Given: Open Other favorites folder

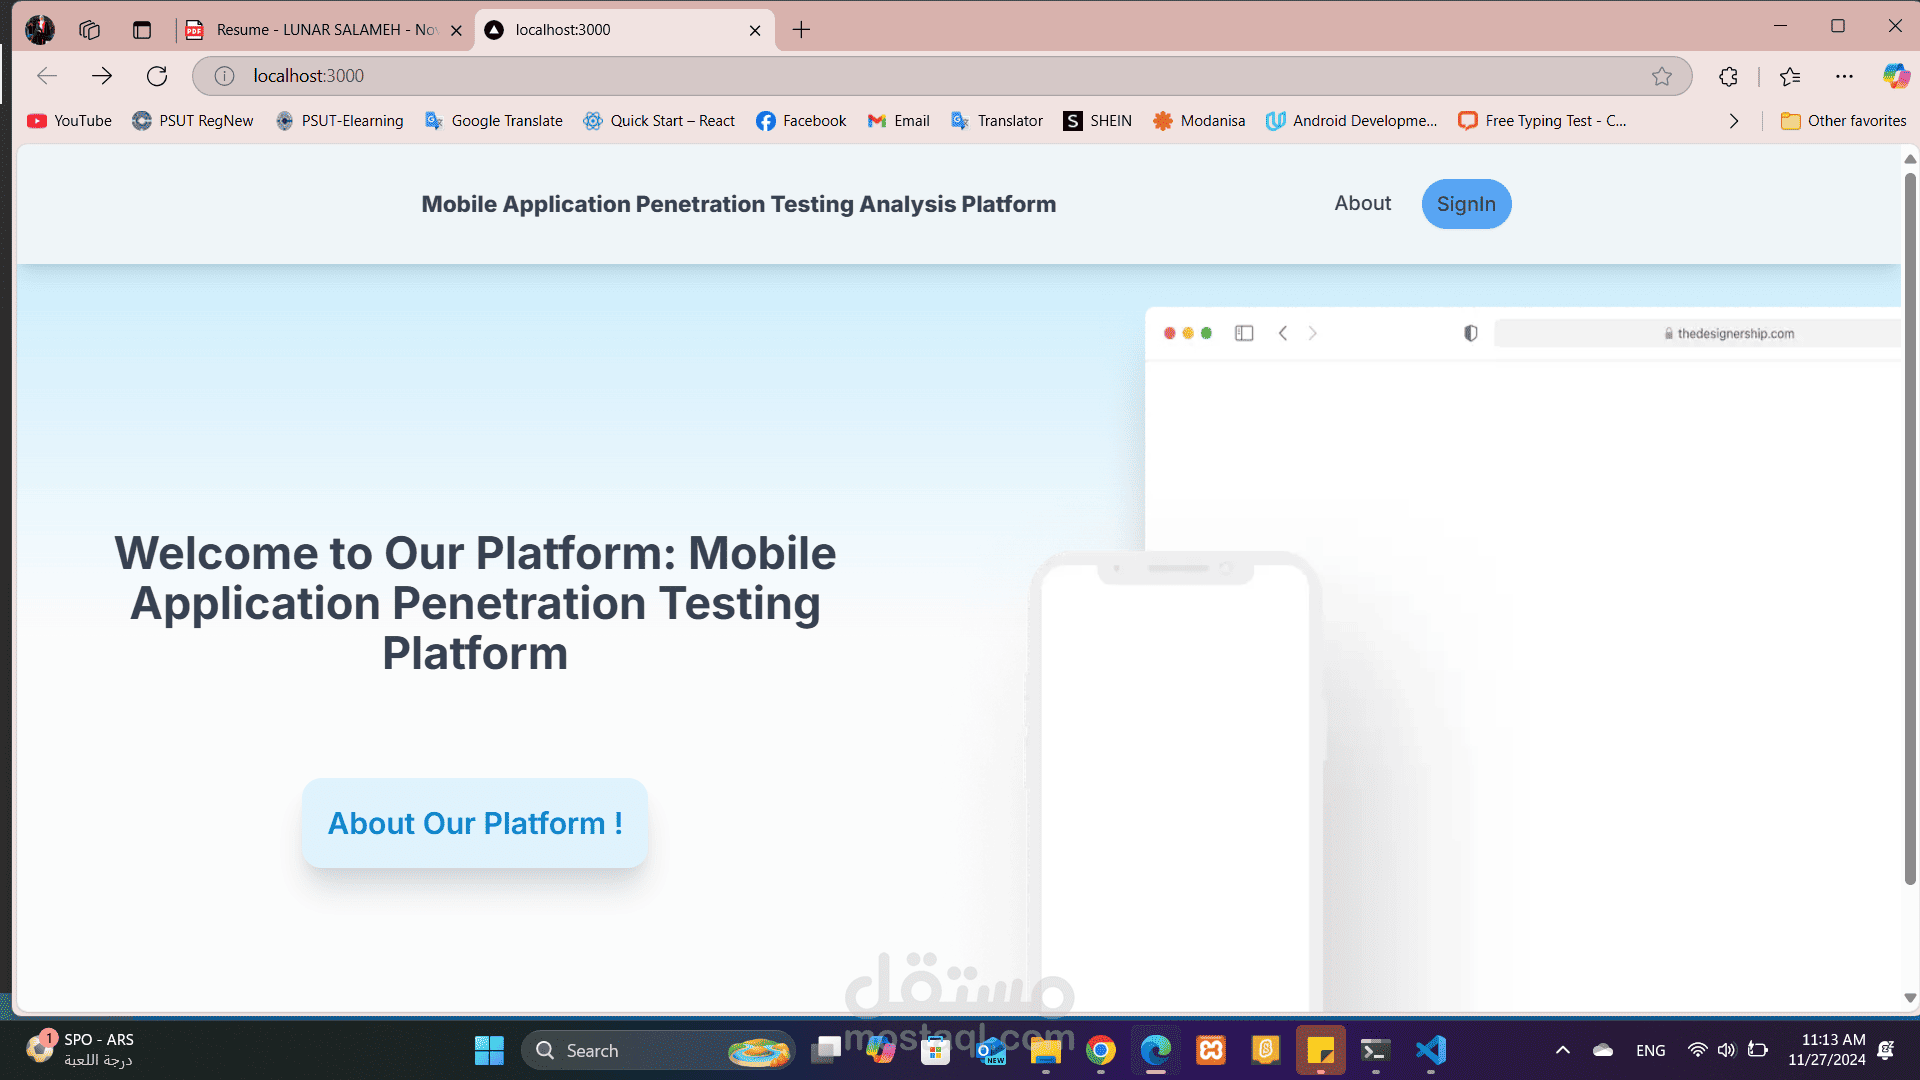Looking at the screenshot, I should pyautogui.click(x=1843, y=121).
